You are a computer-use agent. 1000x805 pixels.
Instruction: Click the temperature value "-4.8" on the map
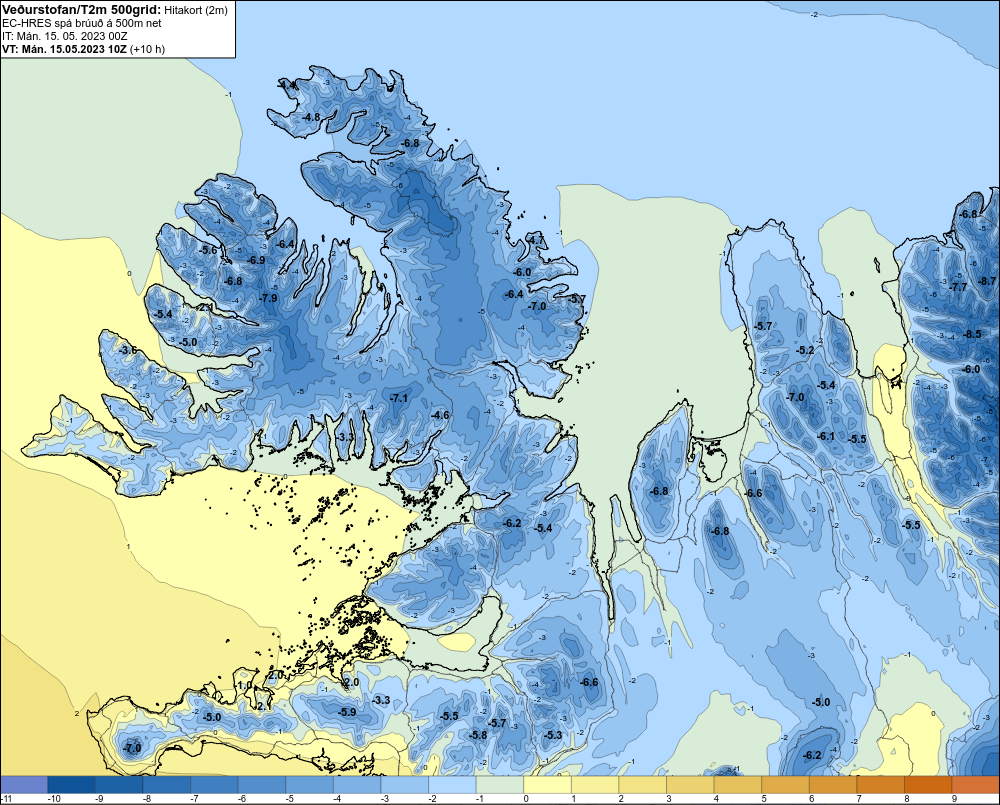[x=311, y=117]
